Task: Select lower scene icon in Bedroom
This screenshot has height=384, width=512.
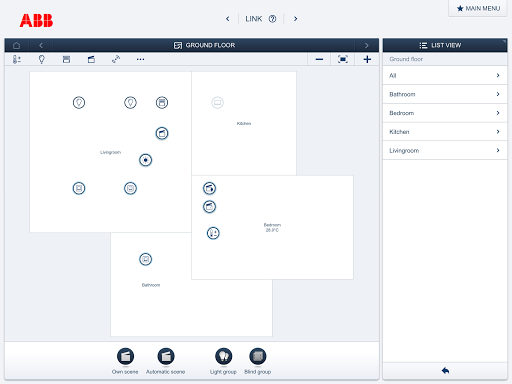Action: (209, 207)
